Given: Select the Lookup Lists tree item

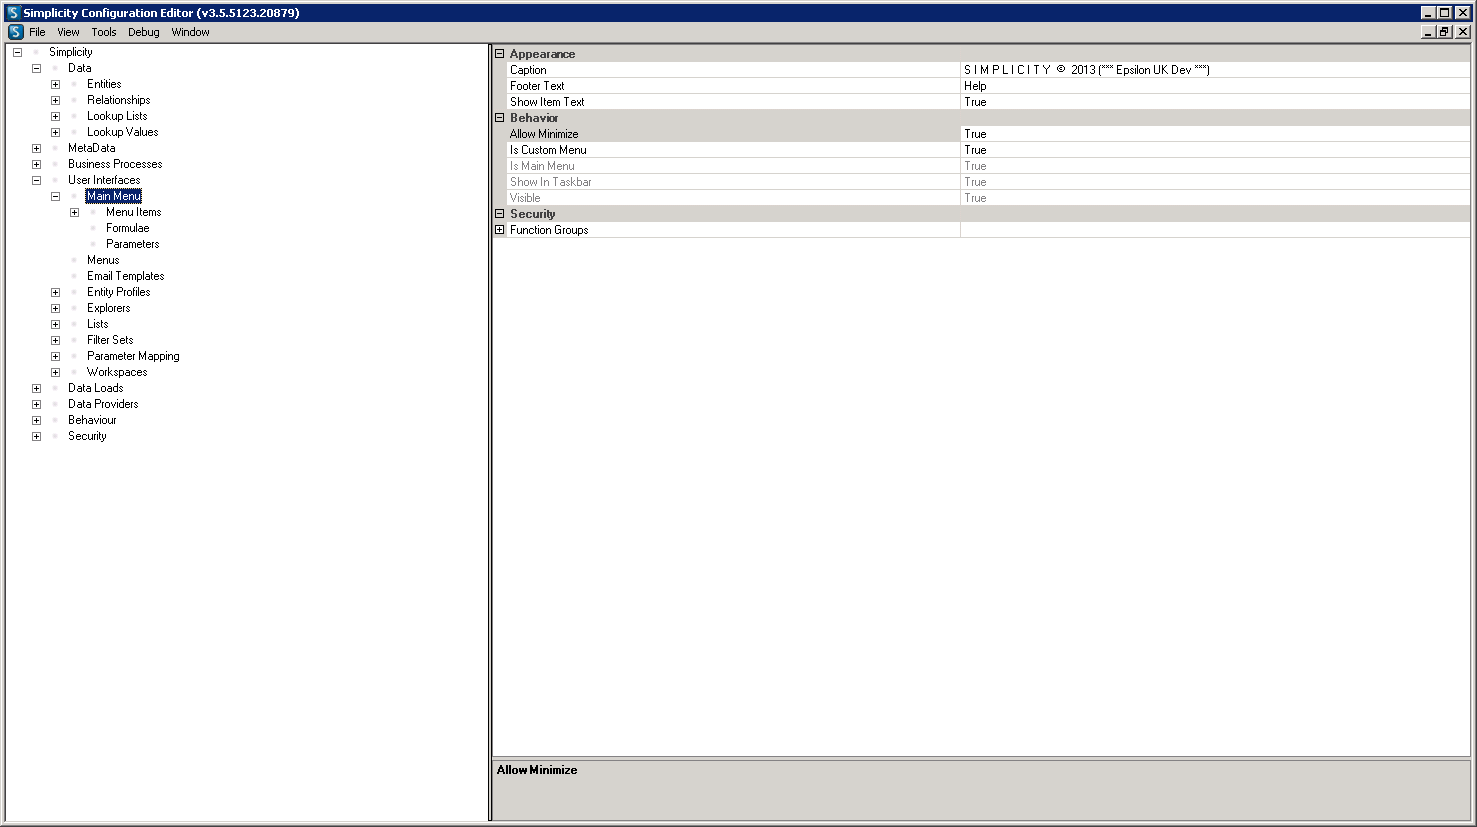Looking at the screenshot, I should click(x=117, y=116).
